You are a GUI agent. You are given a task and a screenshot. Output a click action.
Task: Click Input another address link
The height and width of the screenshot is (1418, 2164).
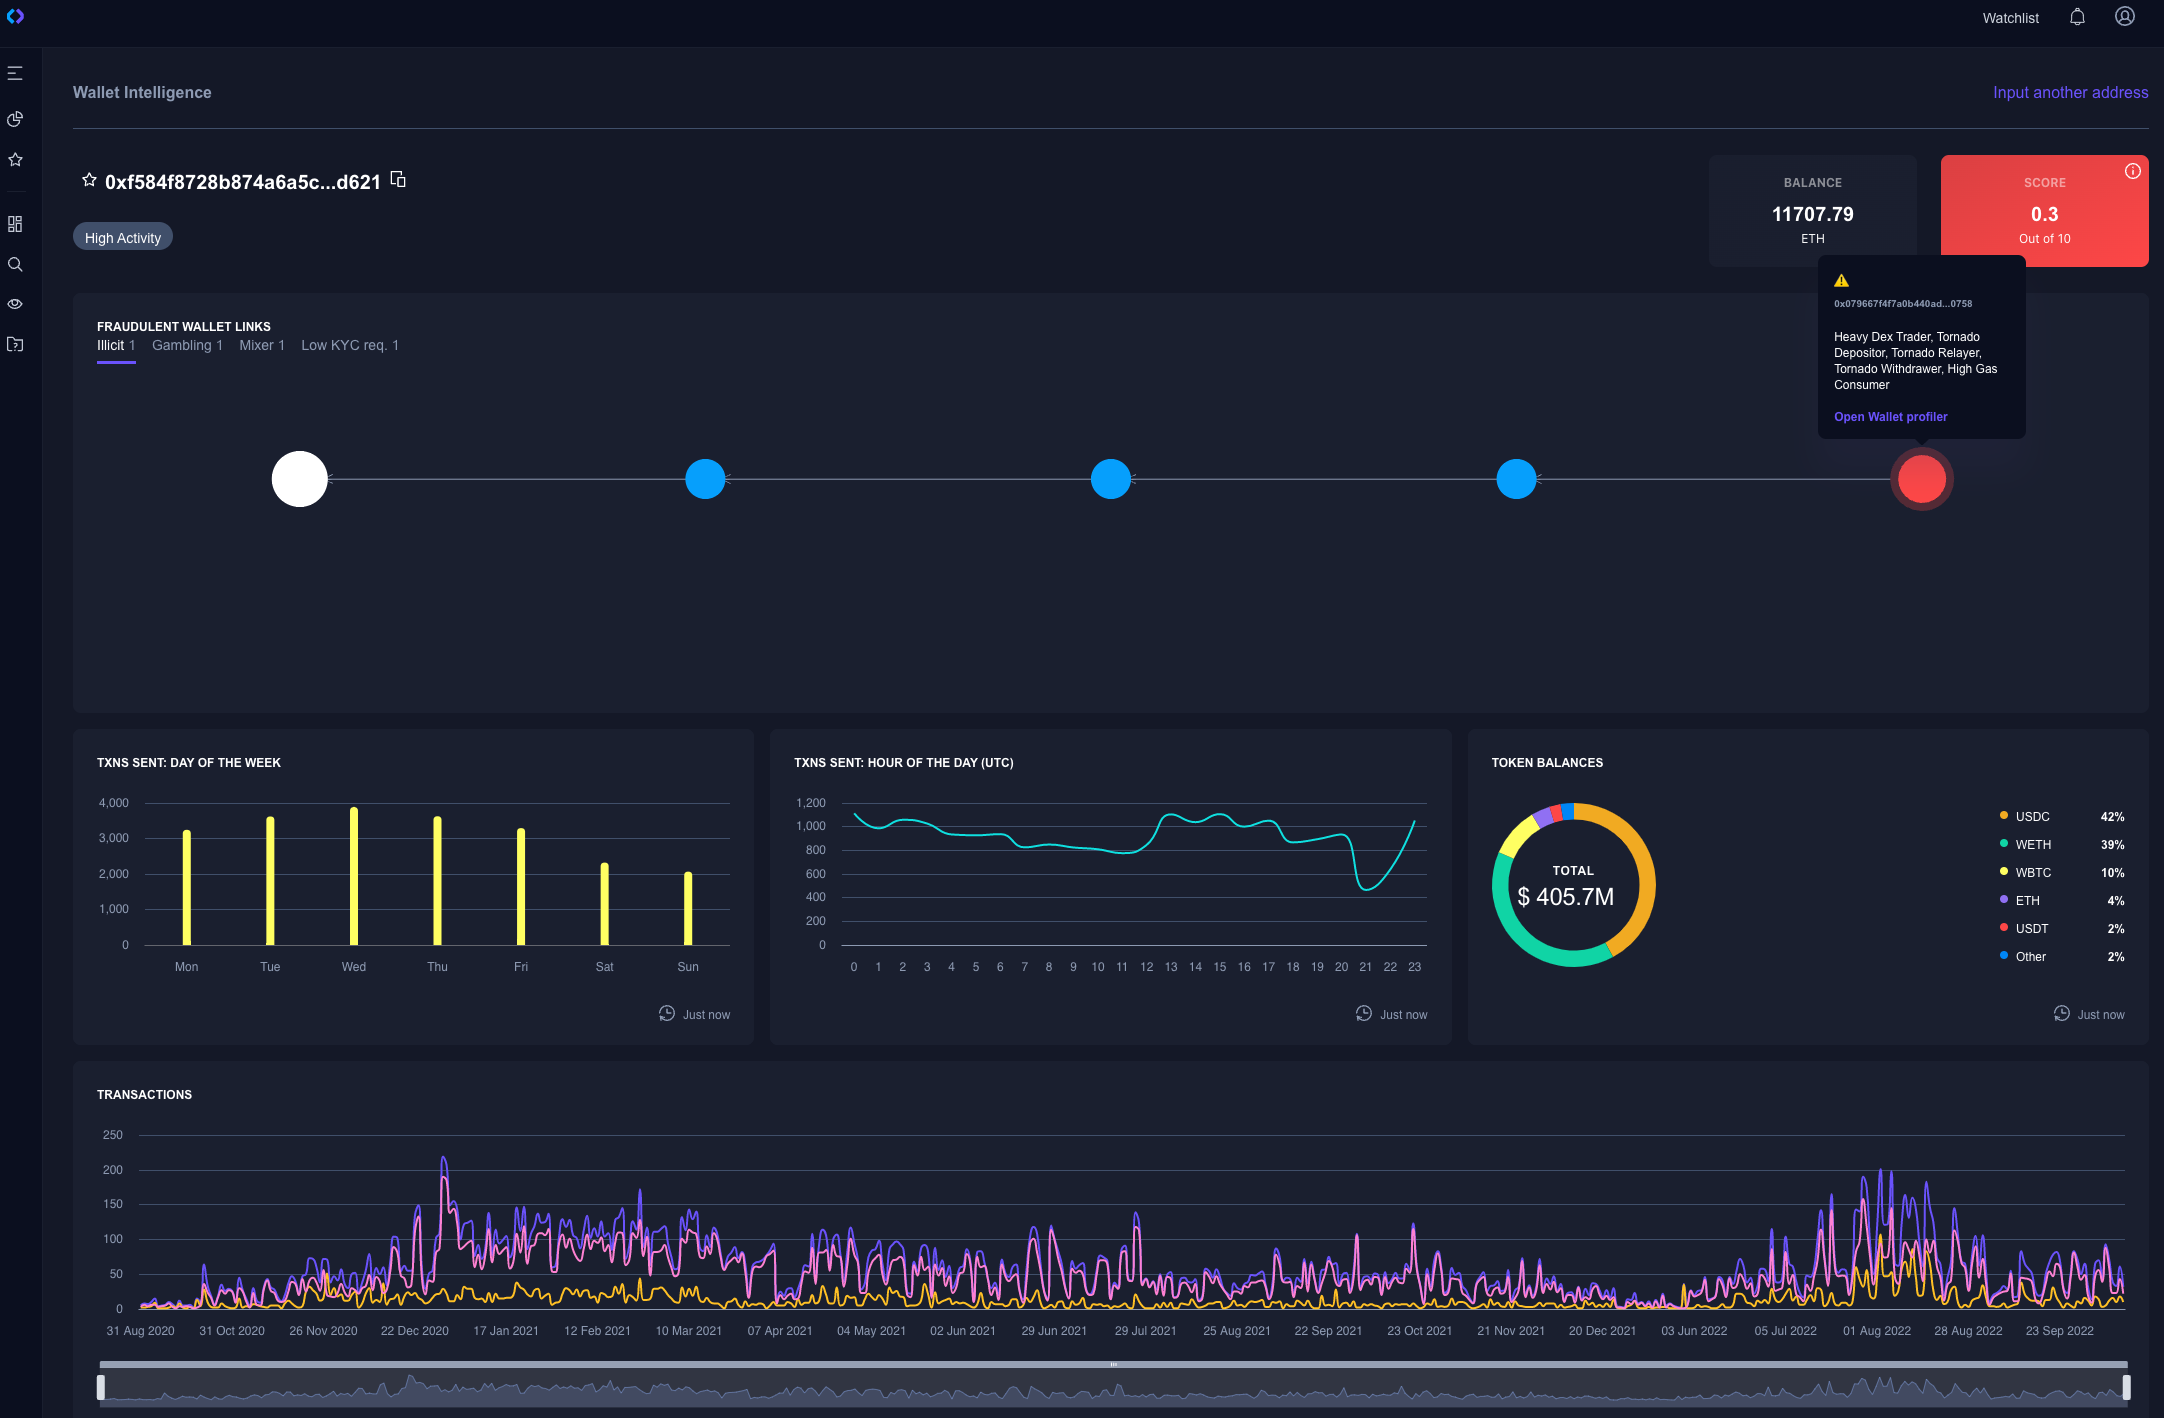2070,92
